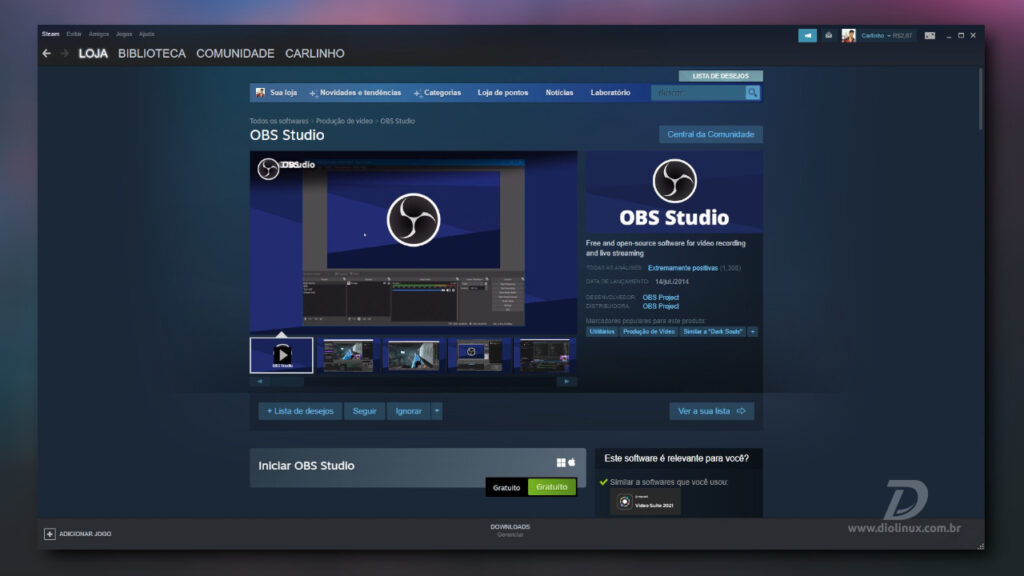The width and height of the screenshot is (1024, 576).
Task: Open the Steam menu
Action: tap(50, 34)
